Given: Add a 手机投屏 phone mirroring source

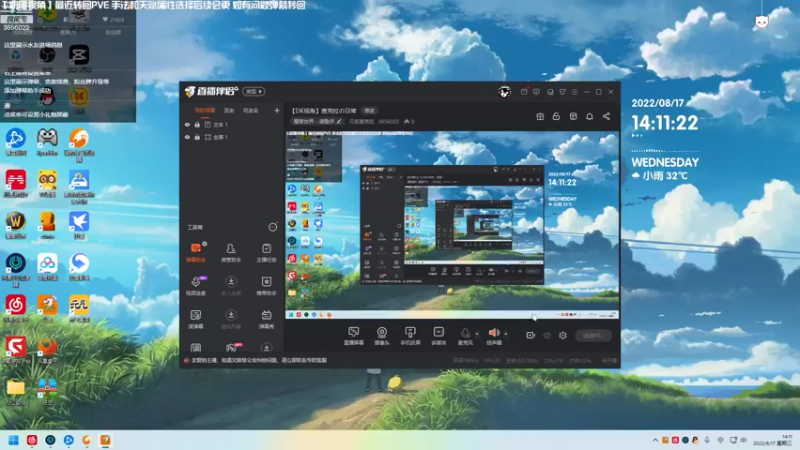Looking at the screenshot, I should coord(410,336).
